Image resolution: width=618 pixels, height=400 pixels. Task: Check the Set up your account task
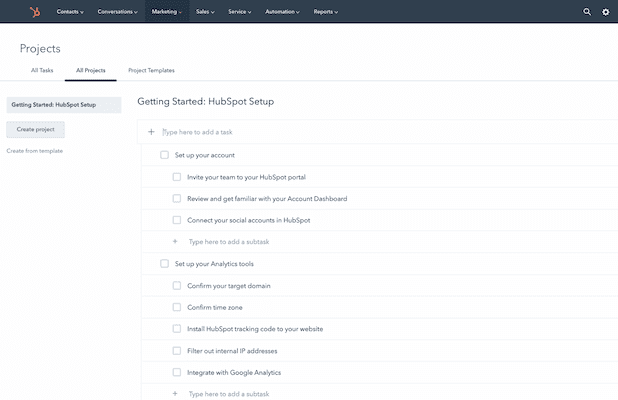coord(164,155)
